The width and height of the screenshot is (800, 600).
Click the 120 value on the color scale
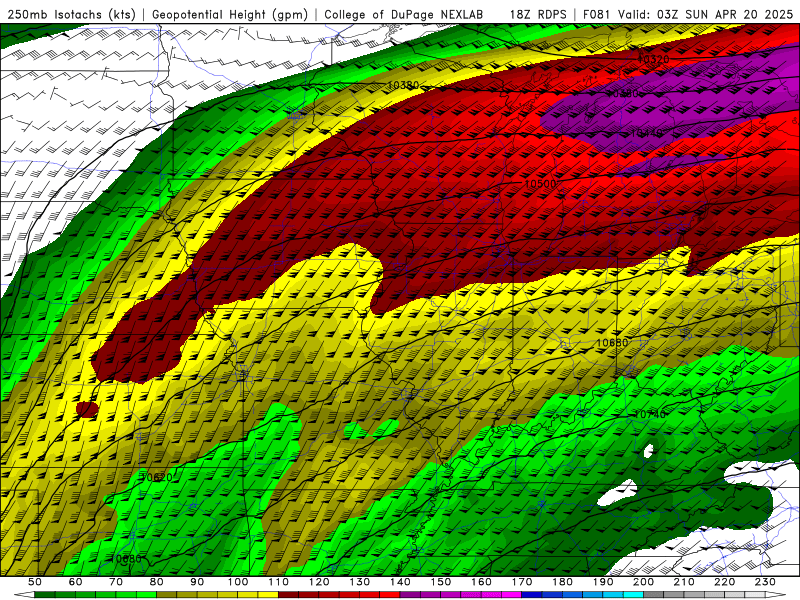tap(319, 582)
